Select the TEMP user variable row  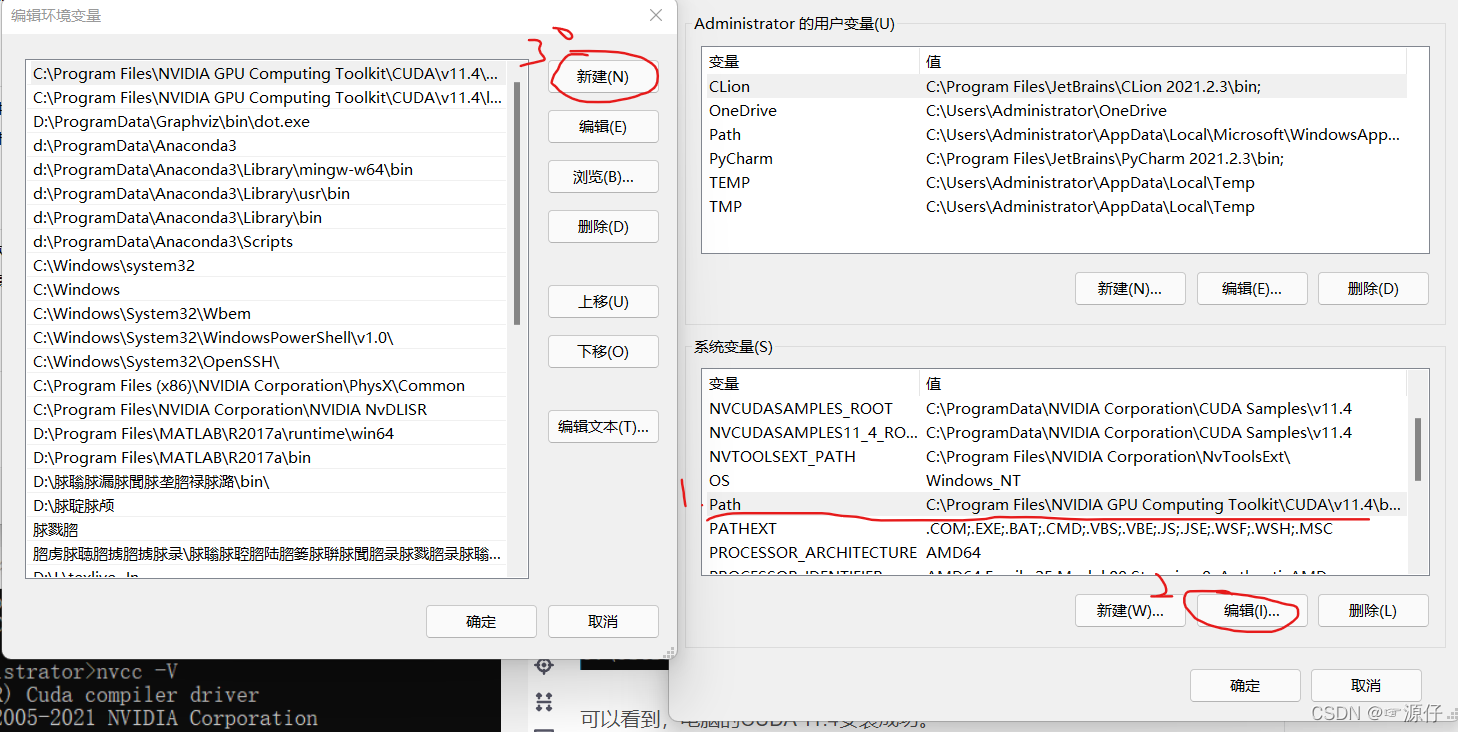click(x=1055, y=183)
